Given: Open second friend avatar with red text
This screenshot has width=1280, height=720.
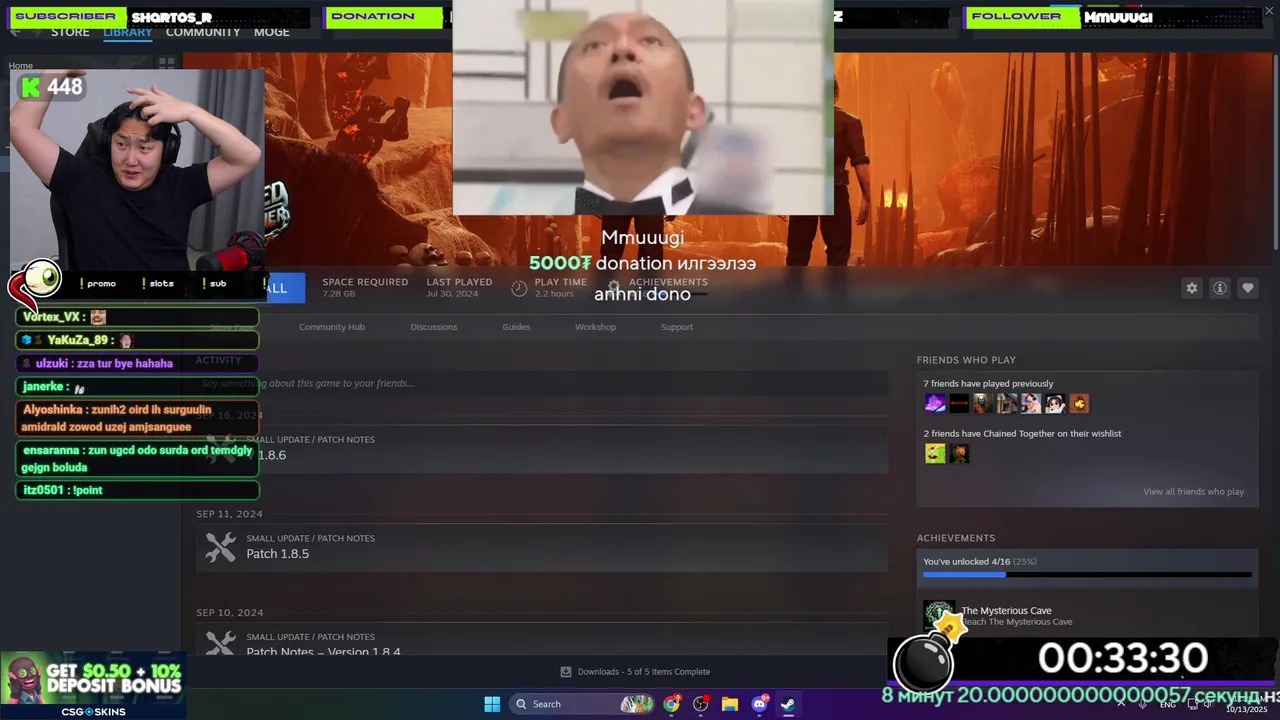Looking at the screenshot, I should pyautogui.click(x=959, y=404).
